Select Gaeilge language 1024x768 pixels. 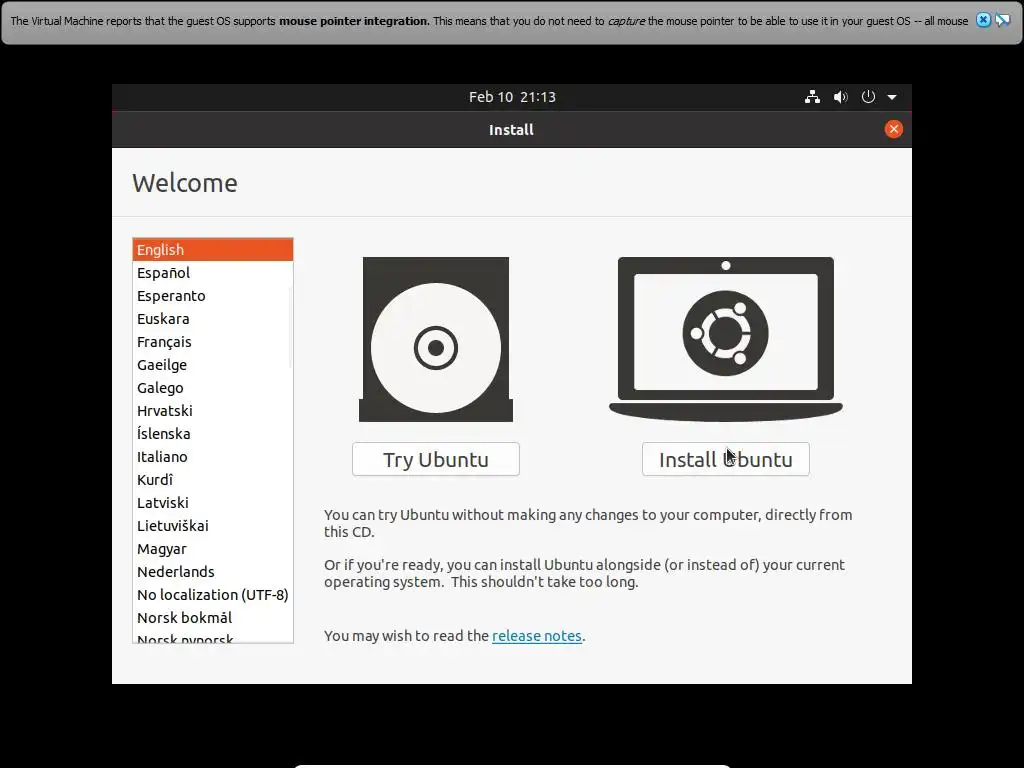213,364
